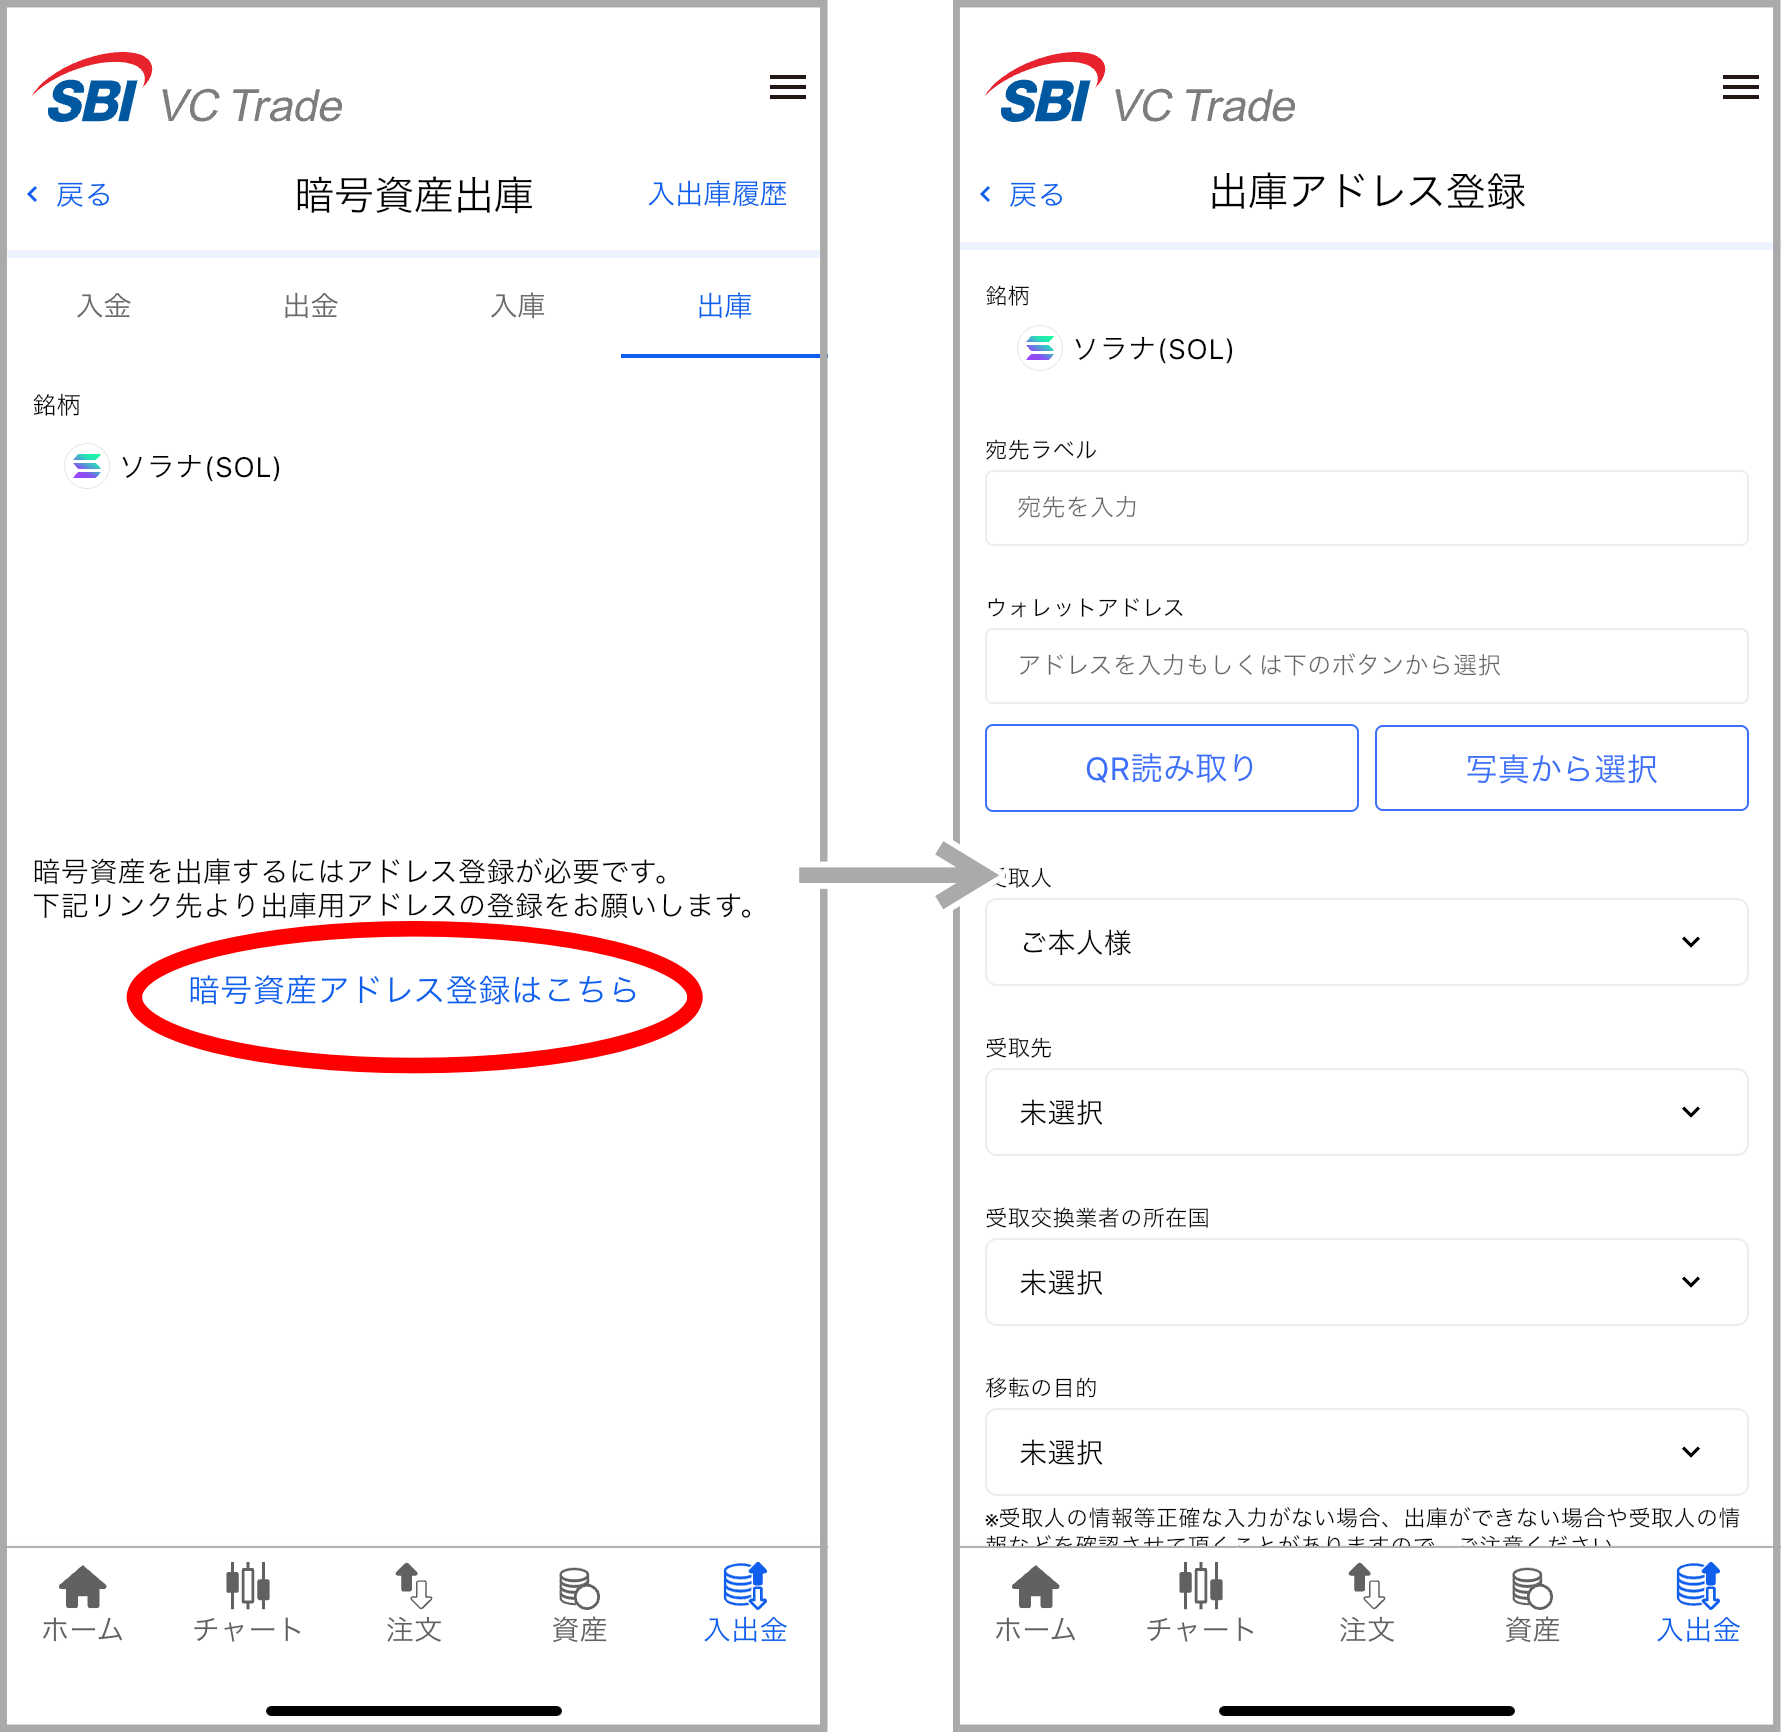This screenshot has width=1781, height=1732.
Task: Open 受取交換業者の所在国 country dropdown
Action: point(1366,1282)
